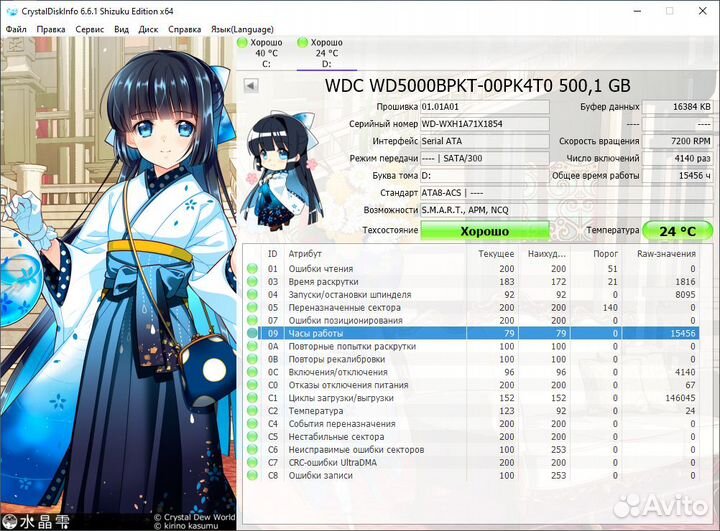Click raw value 1816 in spin-up row
The image size is (720, 531).
tap(685, 282)
